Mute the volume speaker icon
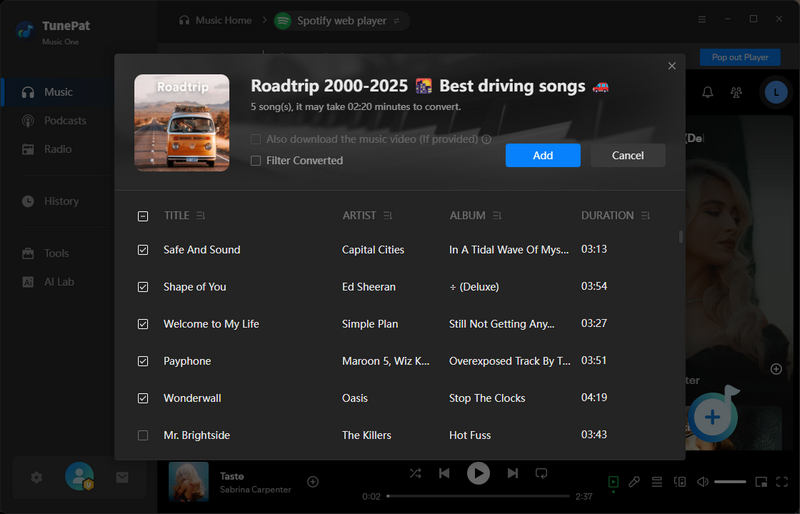The width and height of the screenshot is (800, 514). [703, 481]
